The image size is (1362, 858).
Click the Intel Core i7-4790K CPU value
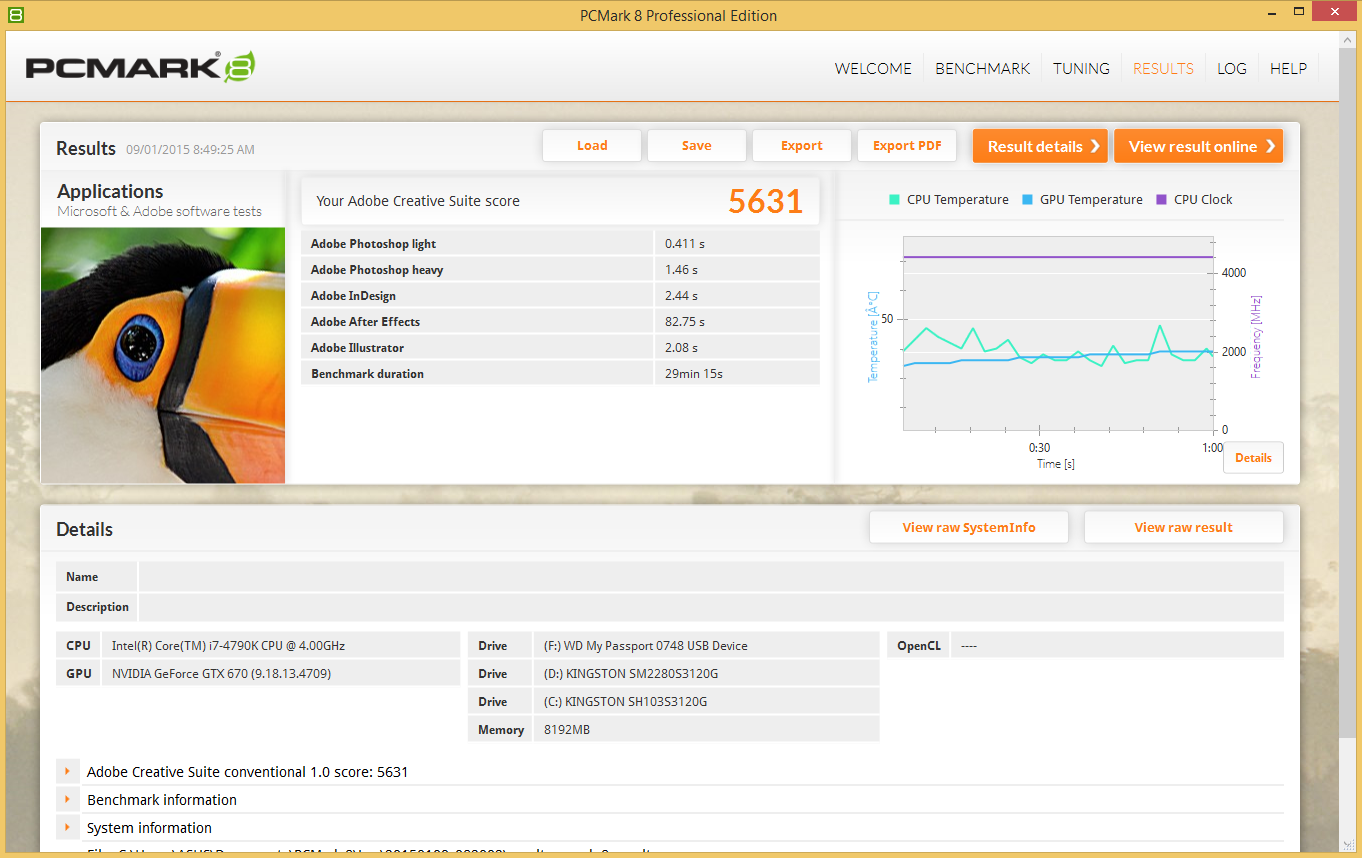(x=228, y=646)
